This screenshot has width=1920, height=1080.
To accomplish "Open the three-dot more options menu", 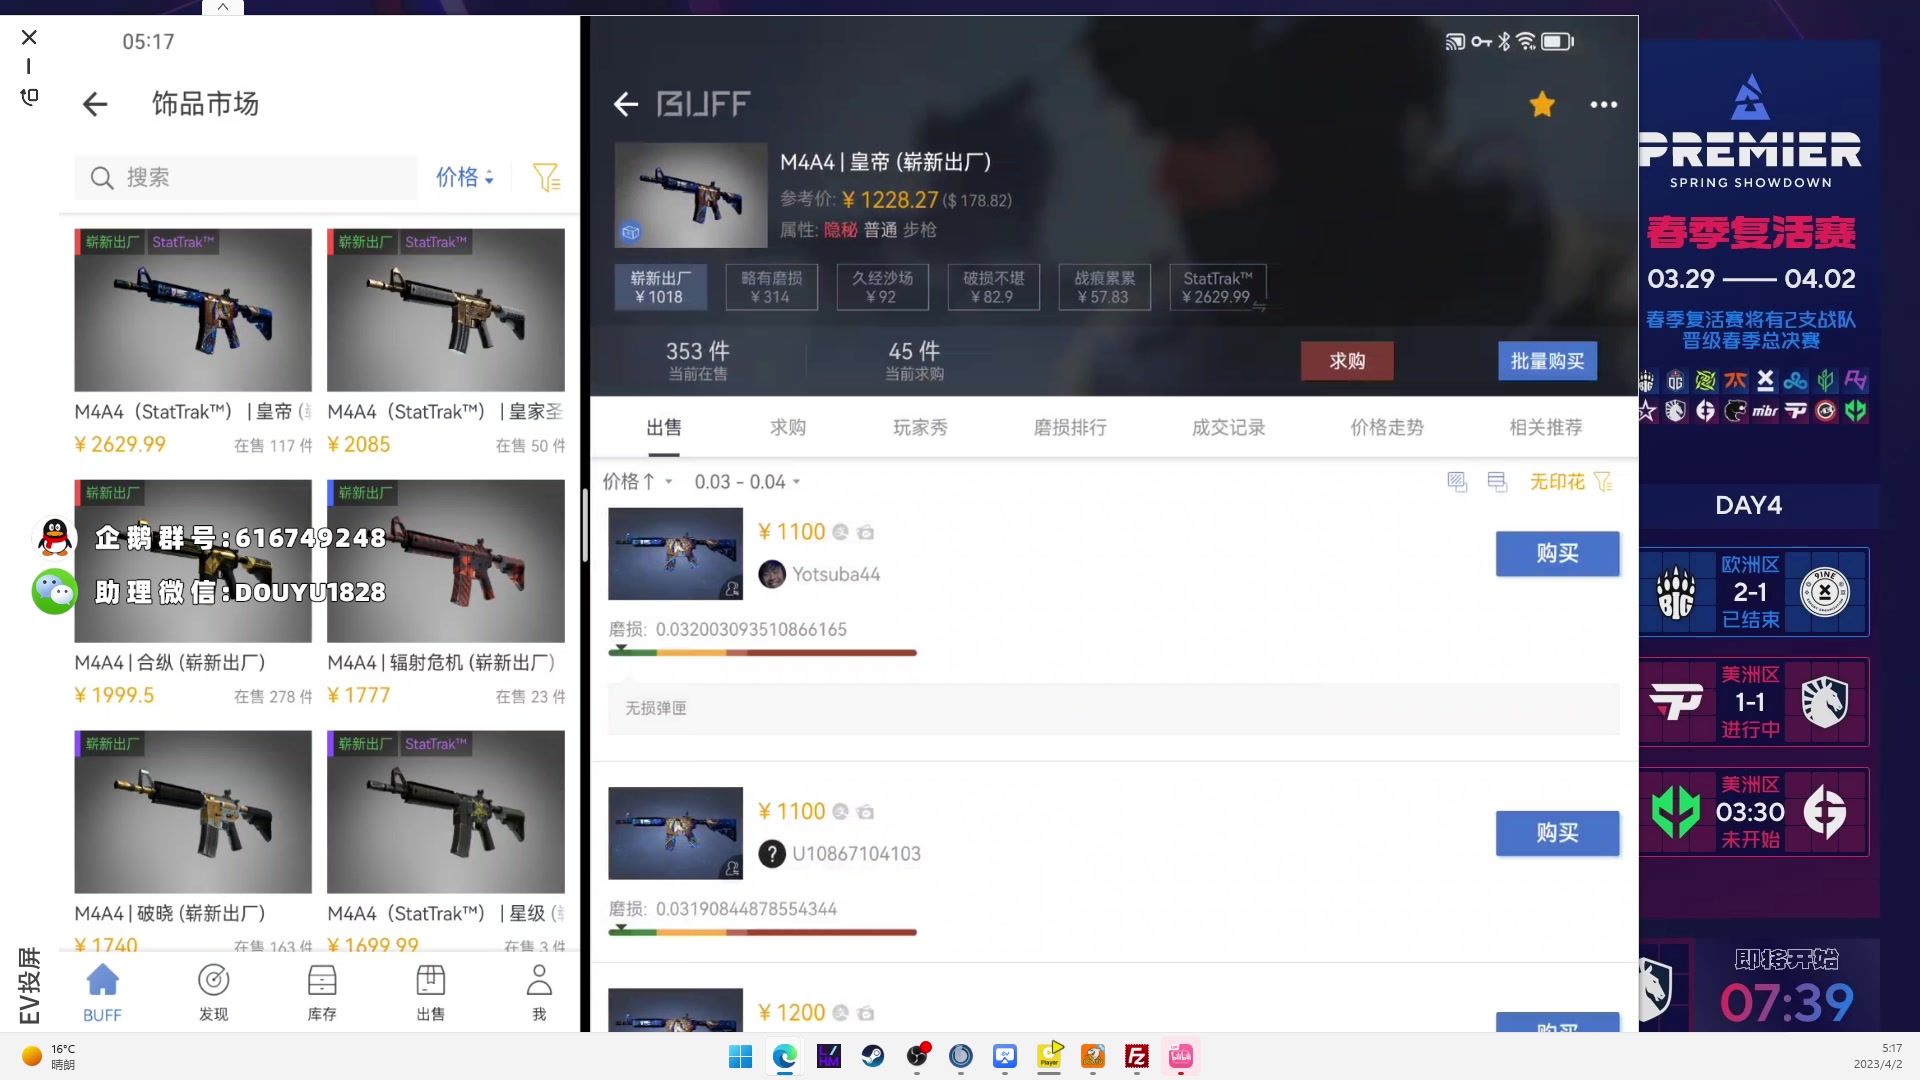I will click(x=1604, y=104).
